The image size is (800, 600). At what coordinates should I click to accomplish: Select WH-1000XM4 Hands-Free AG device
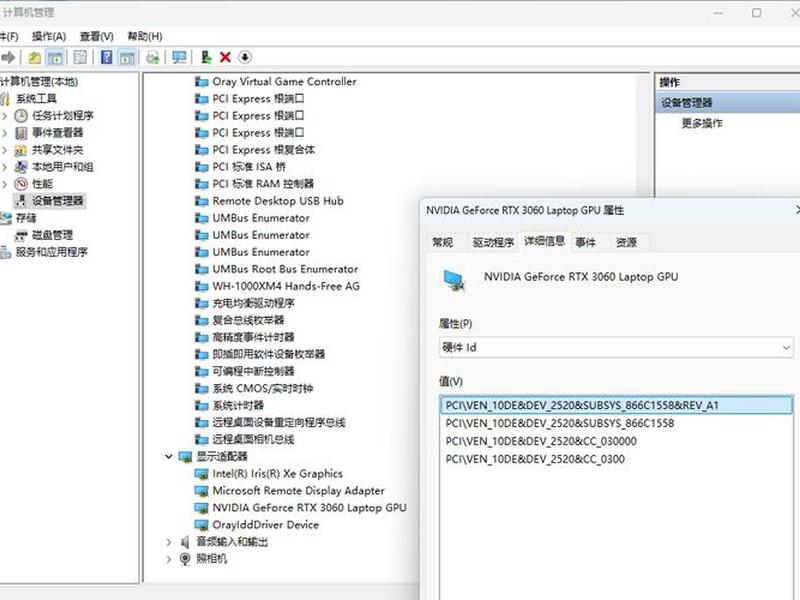(286, 286)
